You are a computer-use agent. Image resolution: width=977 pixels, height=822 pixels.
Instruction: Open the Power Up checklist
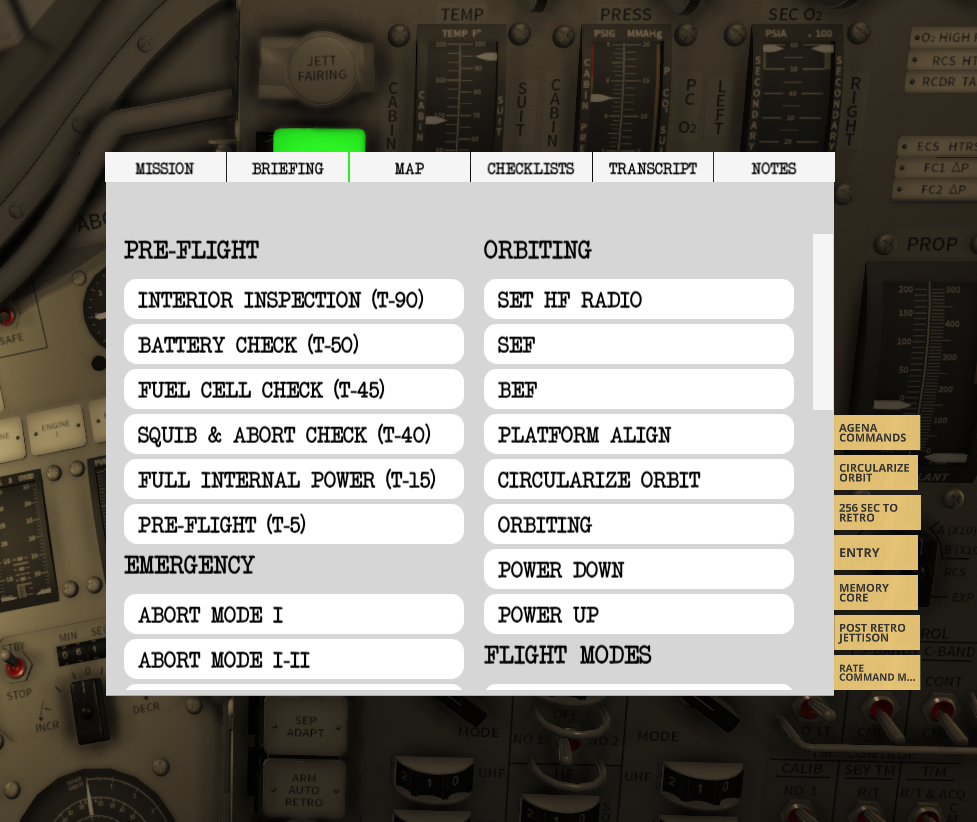tap(639, 614)
